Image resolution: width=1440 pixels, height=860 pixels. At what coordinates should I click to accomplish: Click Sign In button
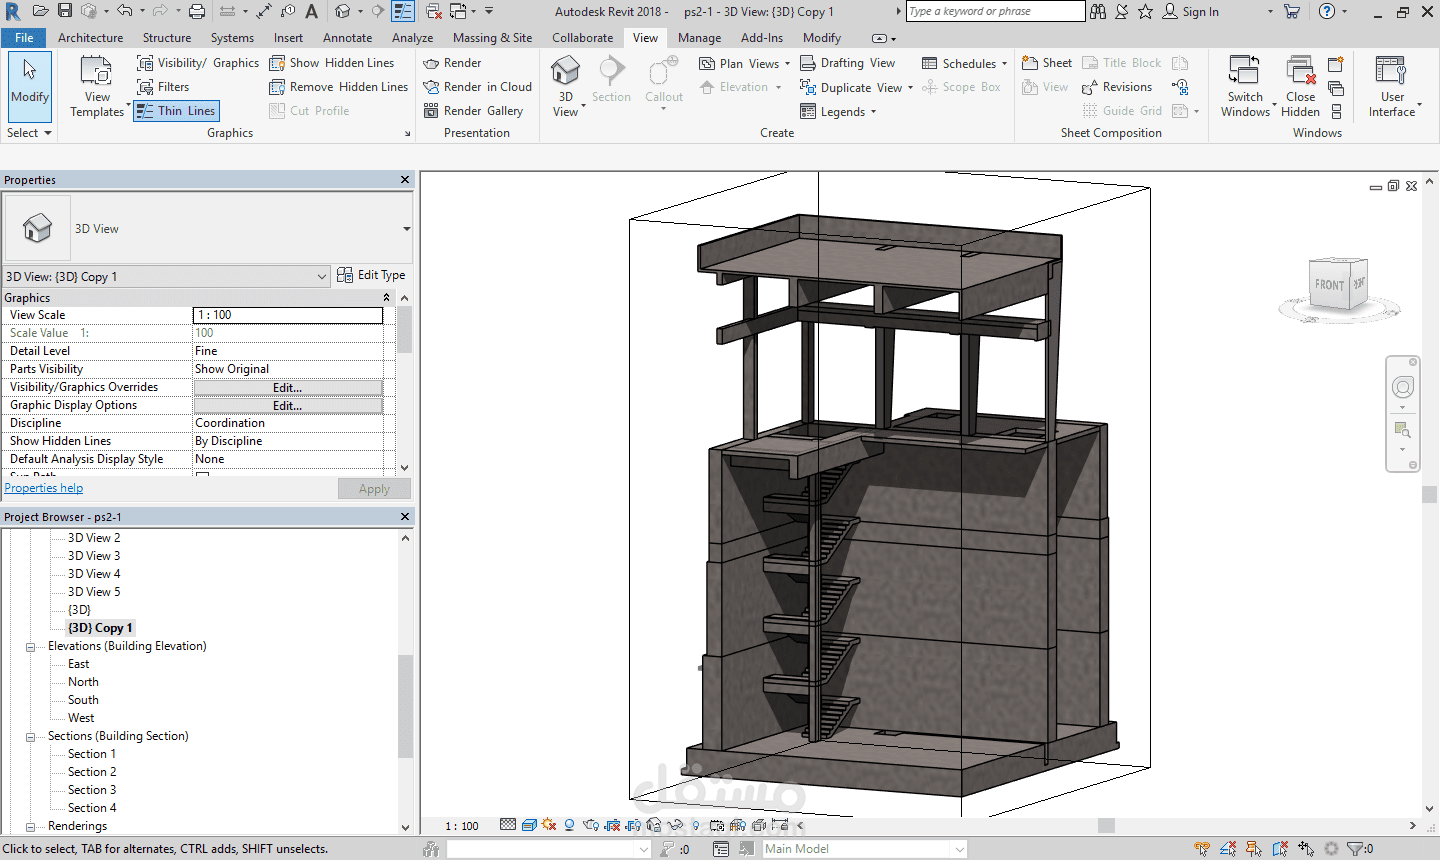pyautogui.click(x=1191, y=11)
